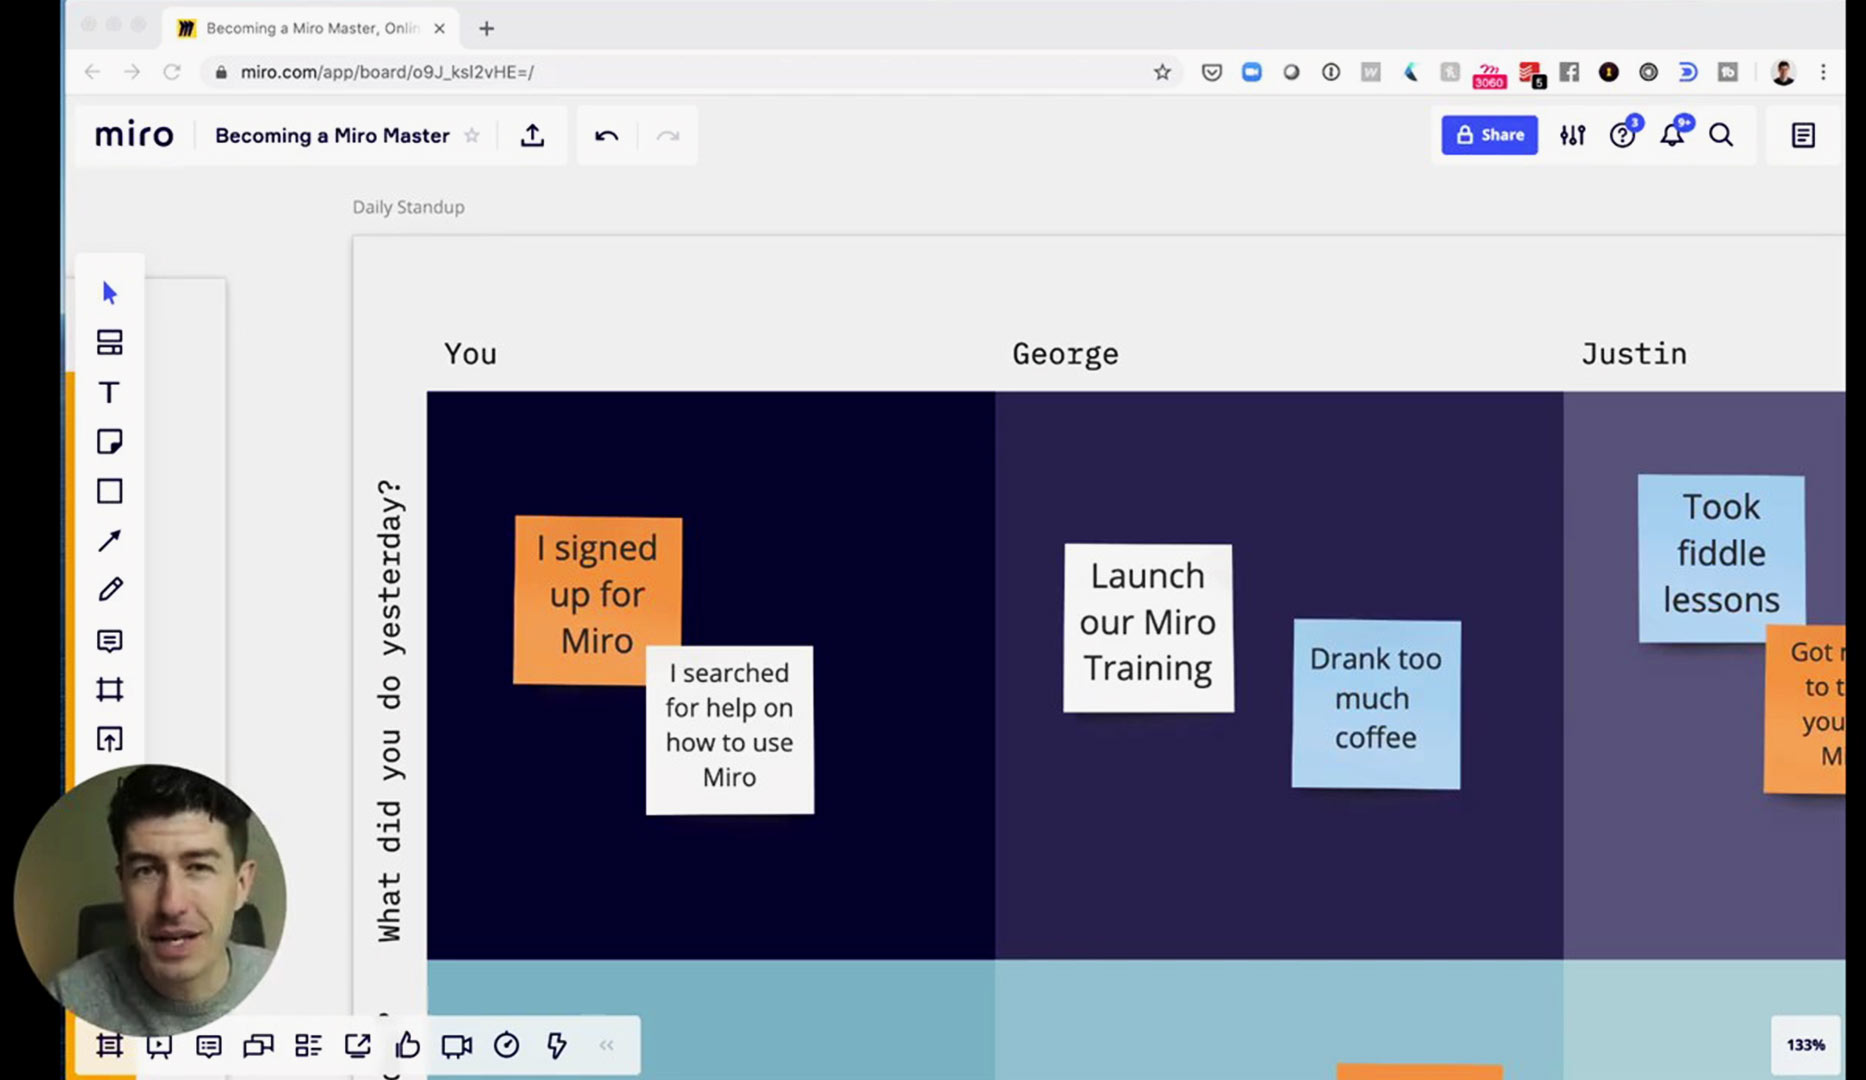Open board settings sliders icon
This screenshot has width=1866, height=1080.
1573,135
